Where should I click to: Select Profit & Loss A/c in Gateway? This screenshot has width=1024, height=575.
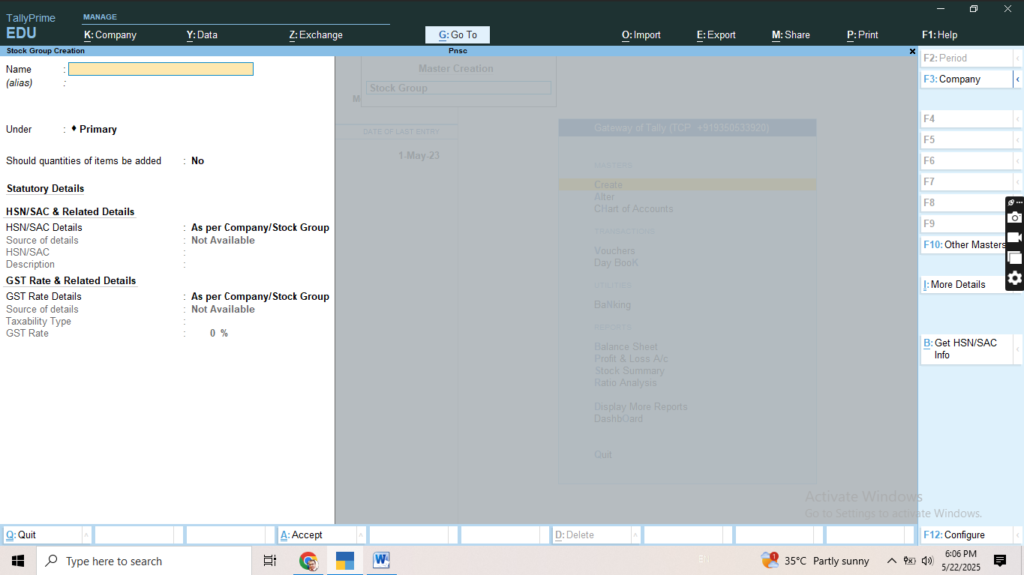631,359
